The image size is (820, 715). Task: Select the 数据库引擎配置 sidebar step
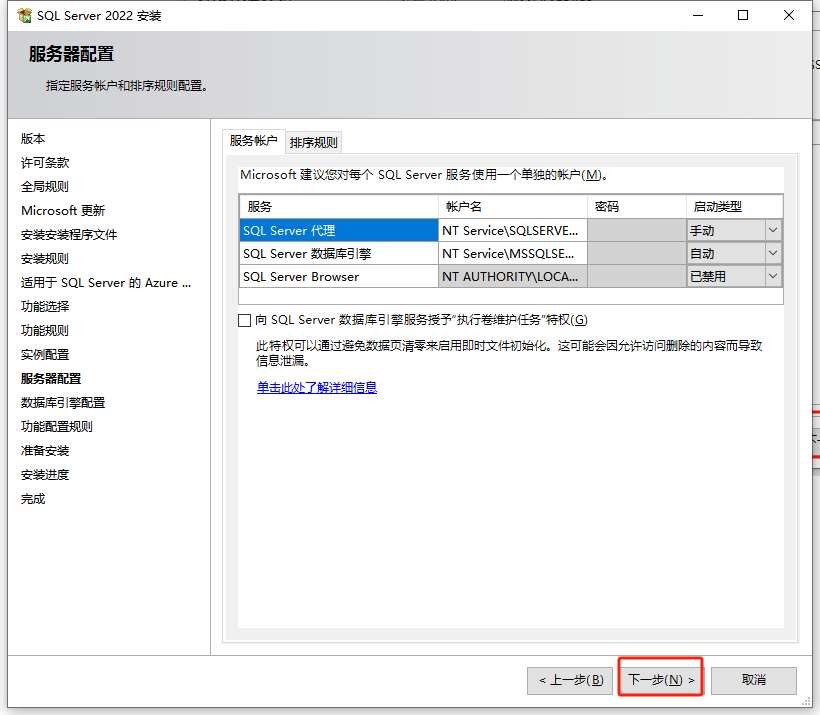point(63,403)
